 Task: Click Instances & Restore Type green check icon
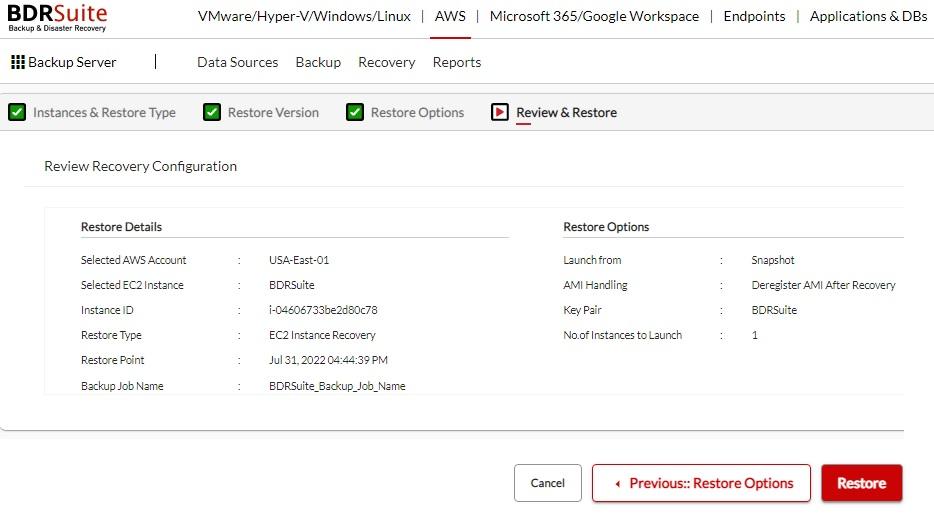tap(17, 112)
